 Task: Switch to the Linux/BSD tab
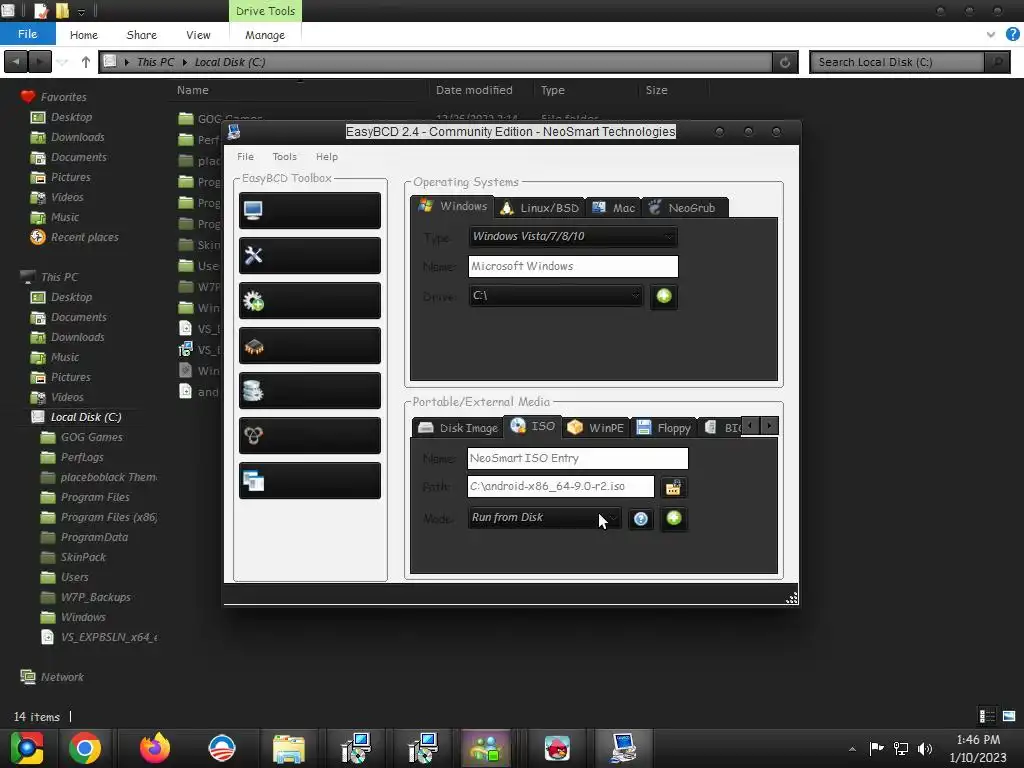[539, 208]
